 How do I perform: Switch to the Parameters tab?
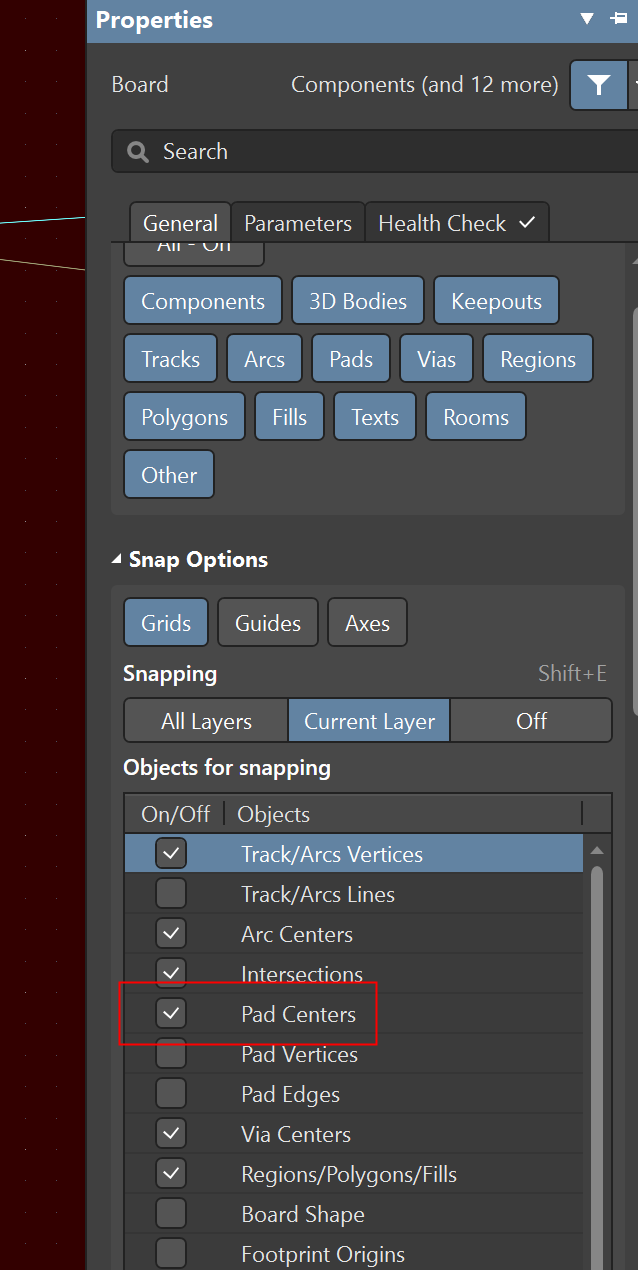pyautogui.click(x=297, y=223)
